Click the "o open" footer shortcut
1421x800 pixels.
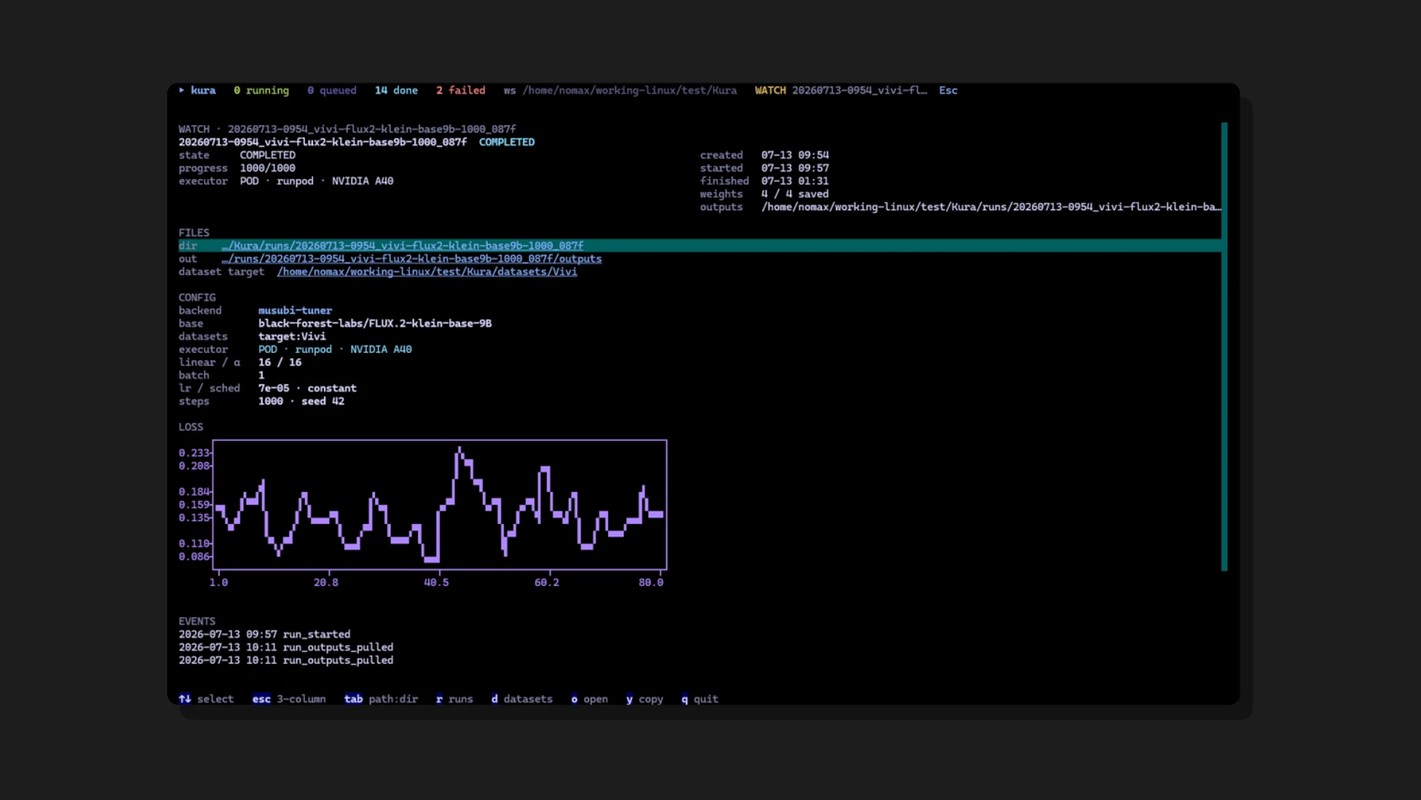tap(590, 699)
